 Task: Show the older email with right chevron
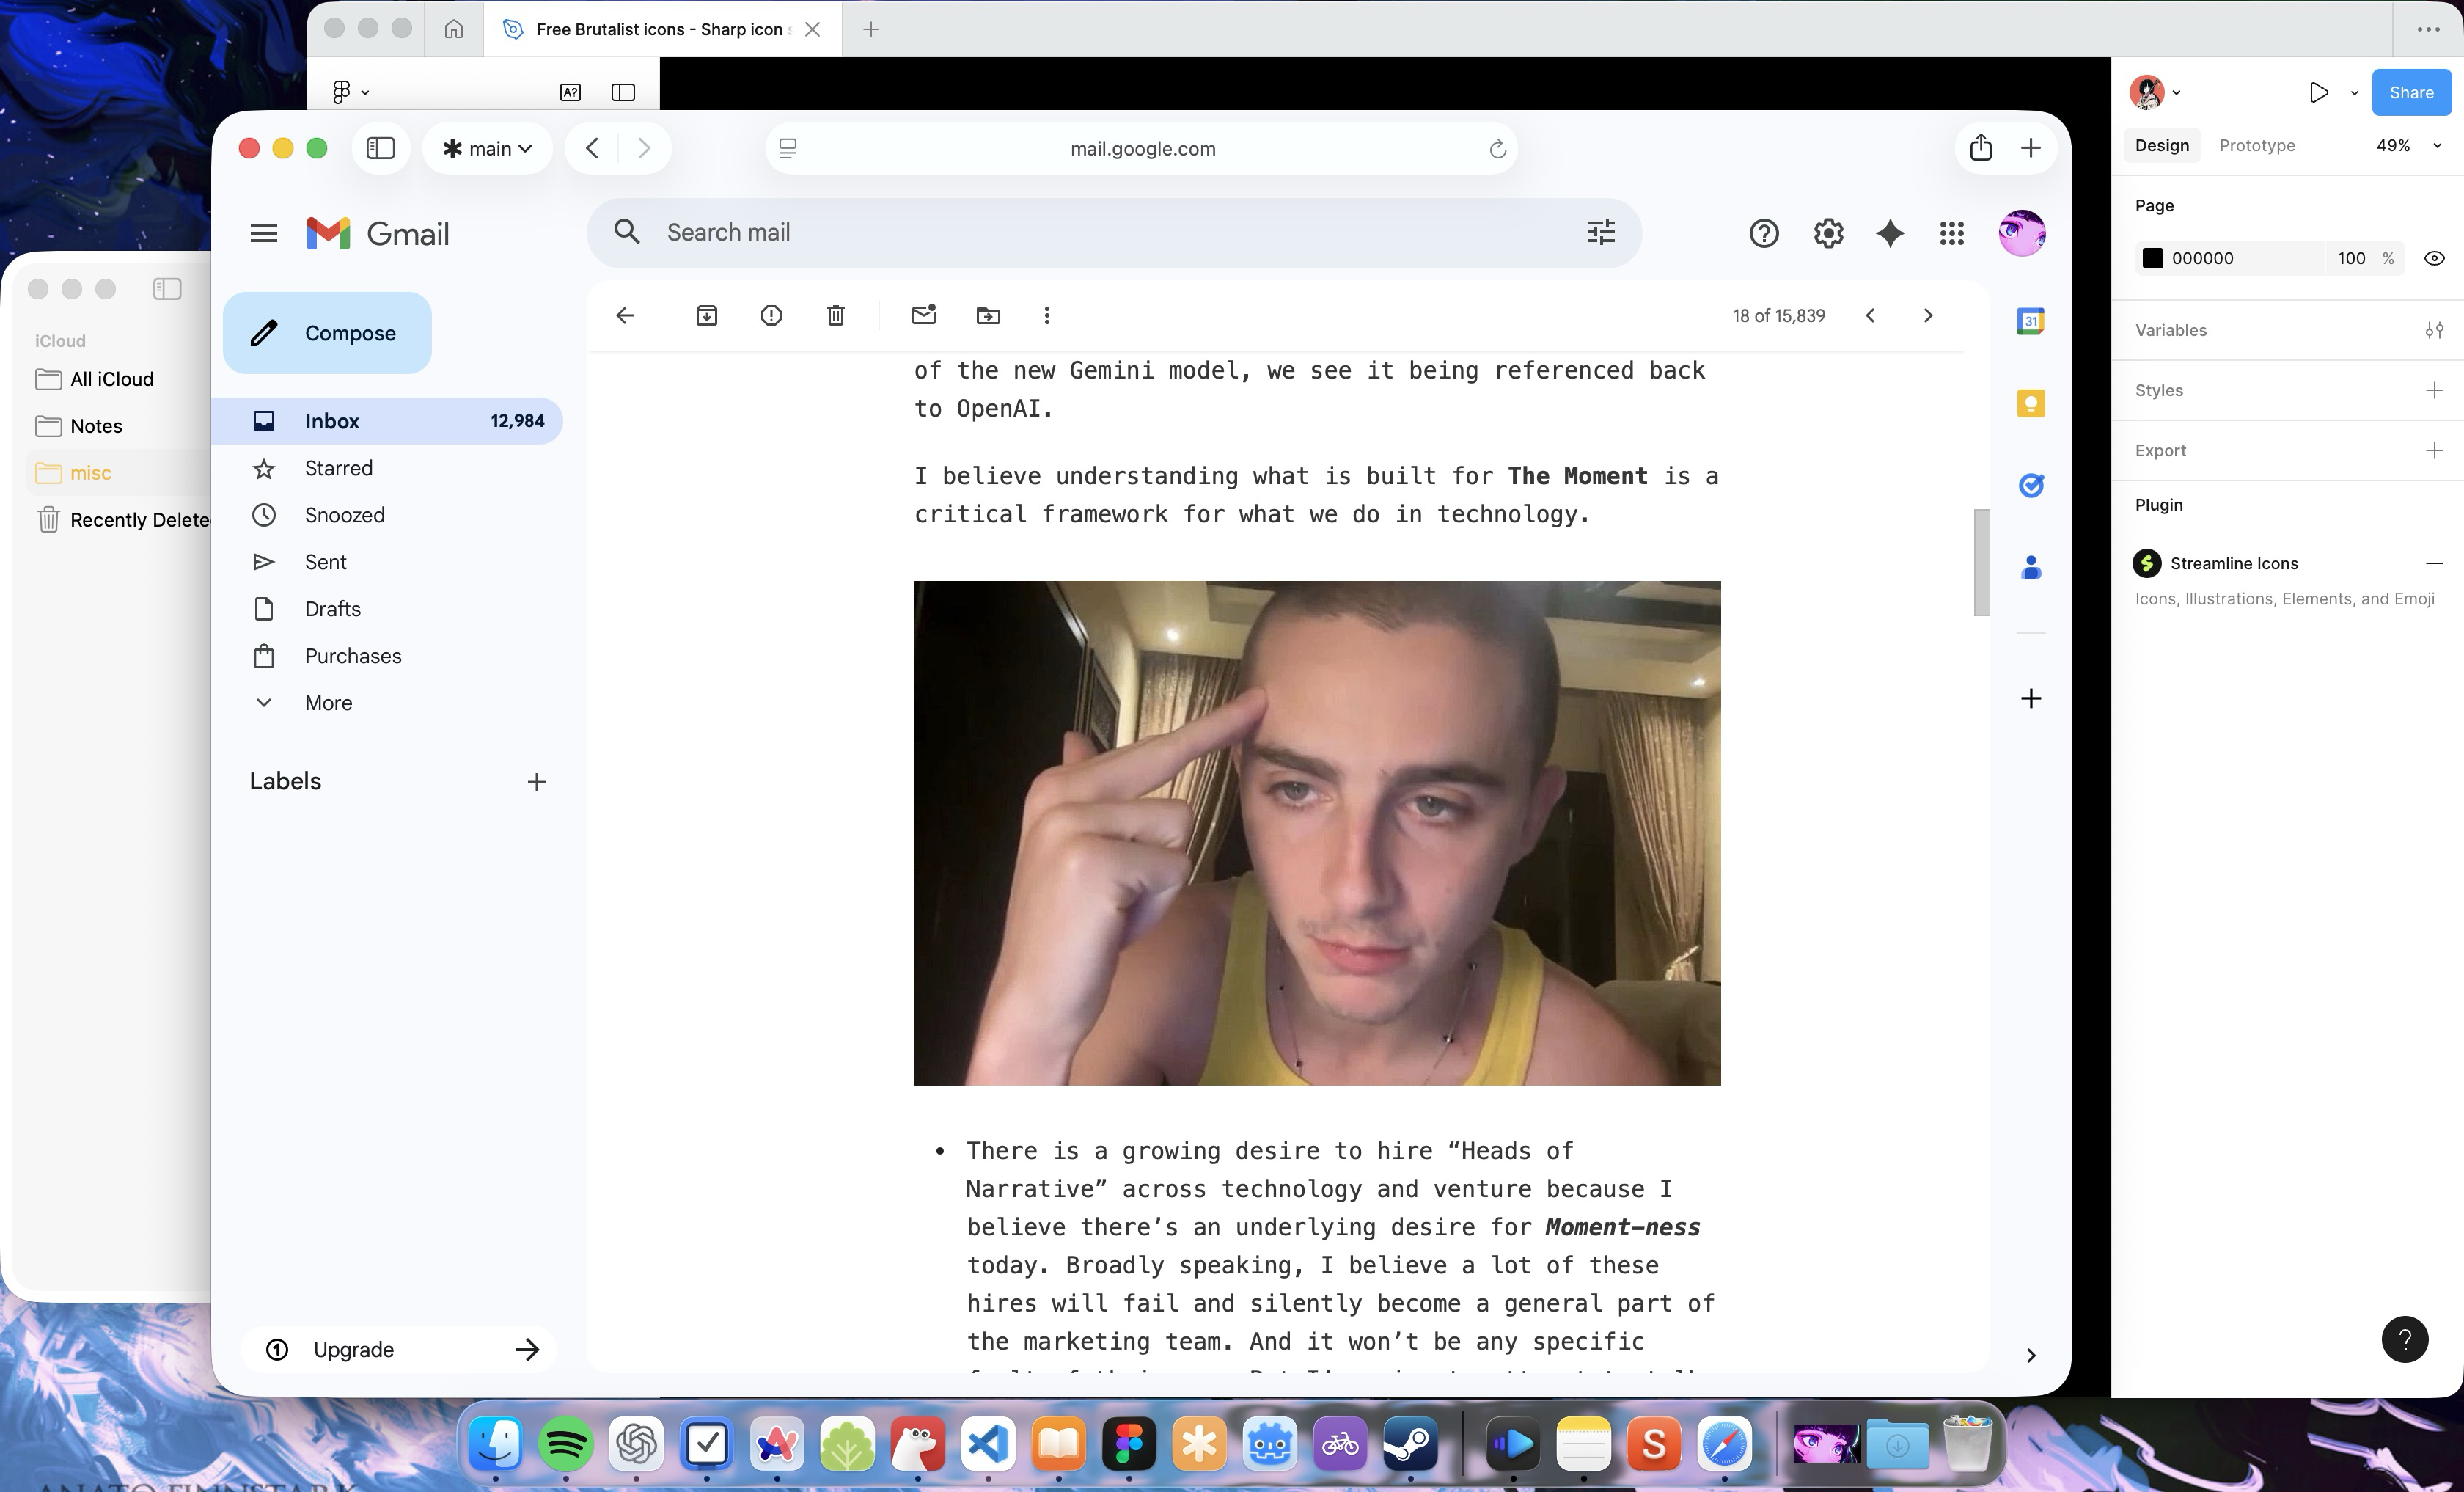(x=1928, y=316)
